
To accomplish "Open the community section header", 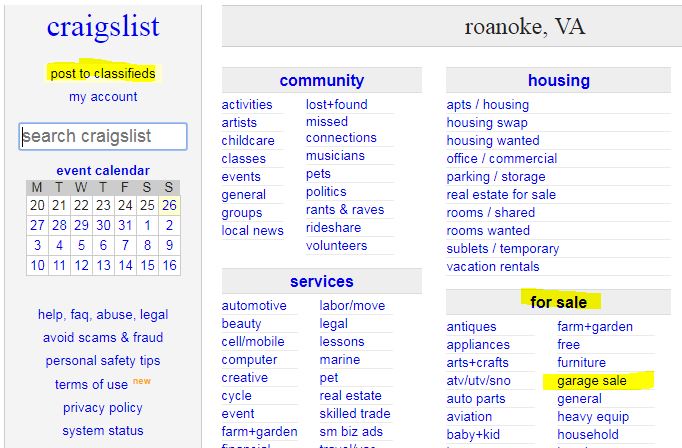I will point(321,80).
